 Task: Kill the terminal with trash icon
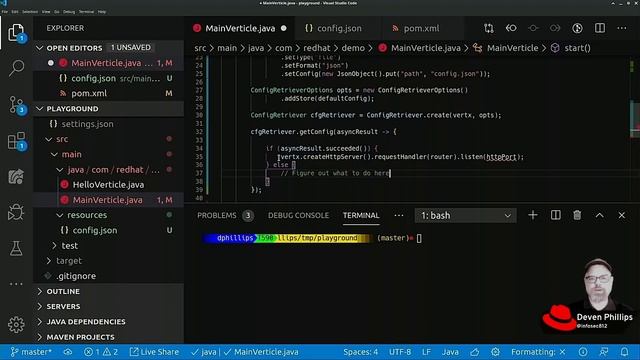pyautogui.click(x=577, y=215)
